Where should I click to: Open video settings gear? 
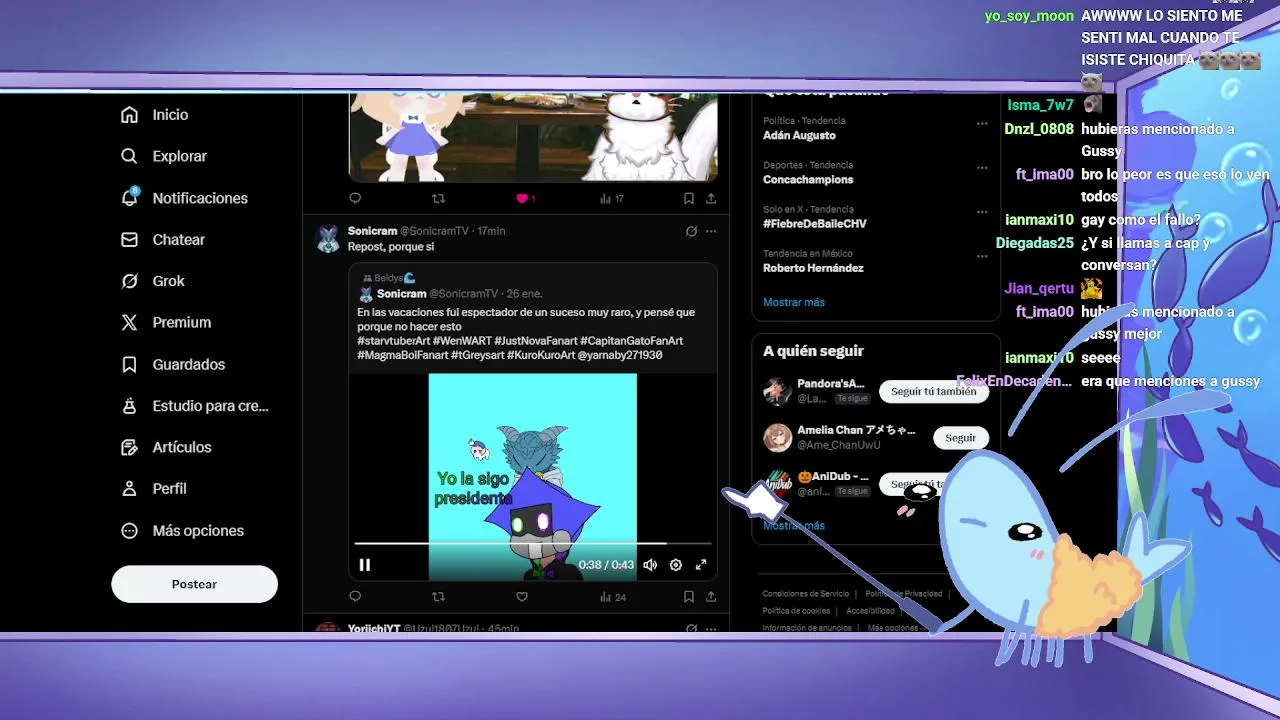pyautogui.click(x=676, y=565)
